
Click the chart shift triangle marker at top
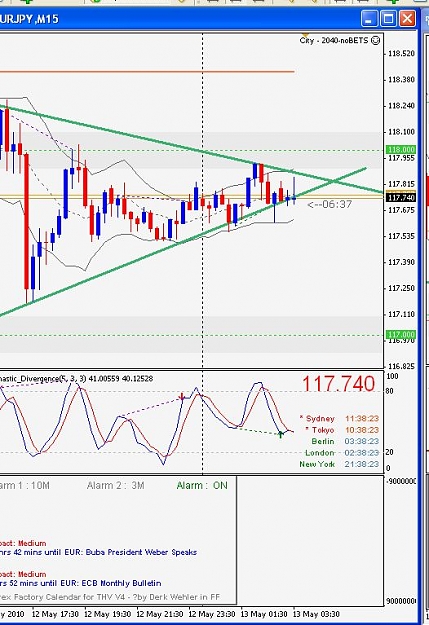306,35
